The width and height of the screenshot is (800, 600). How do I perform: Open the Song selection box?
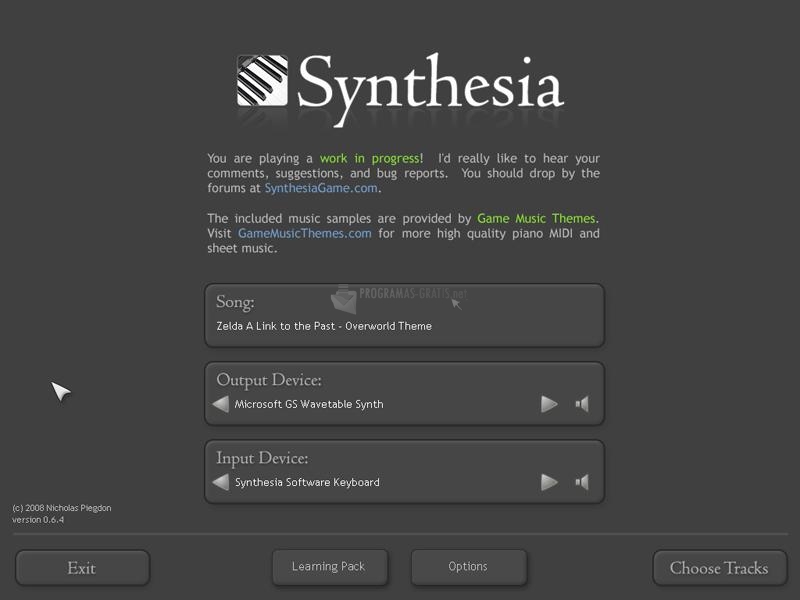[x=405, y=316]
